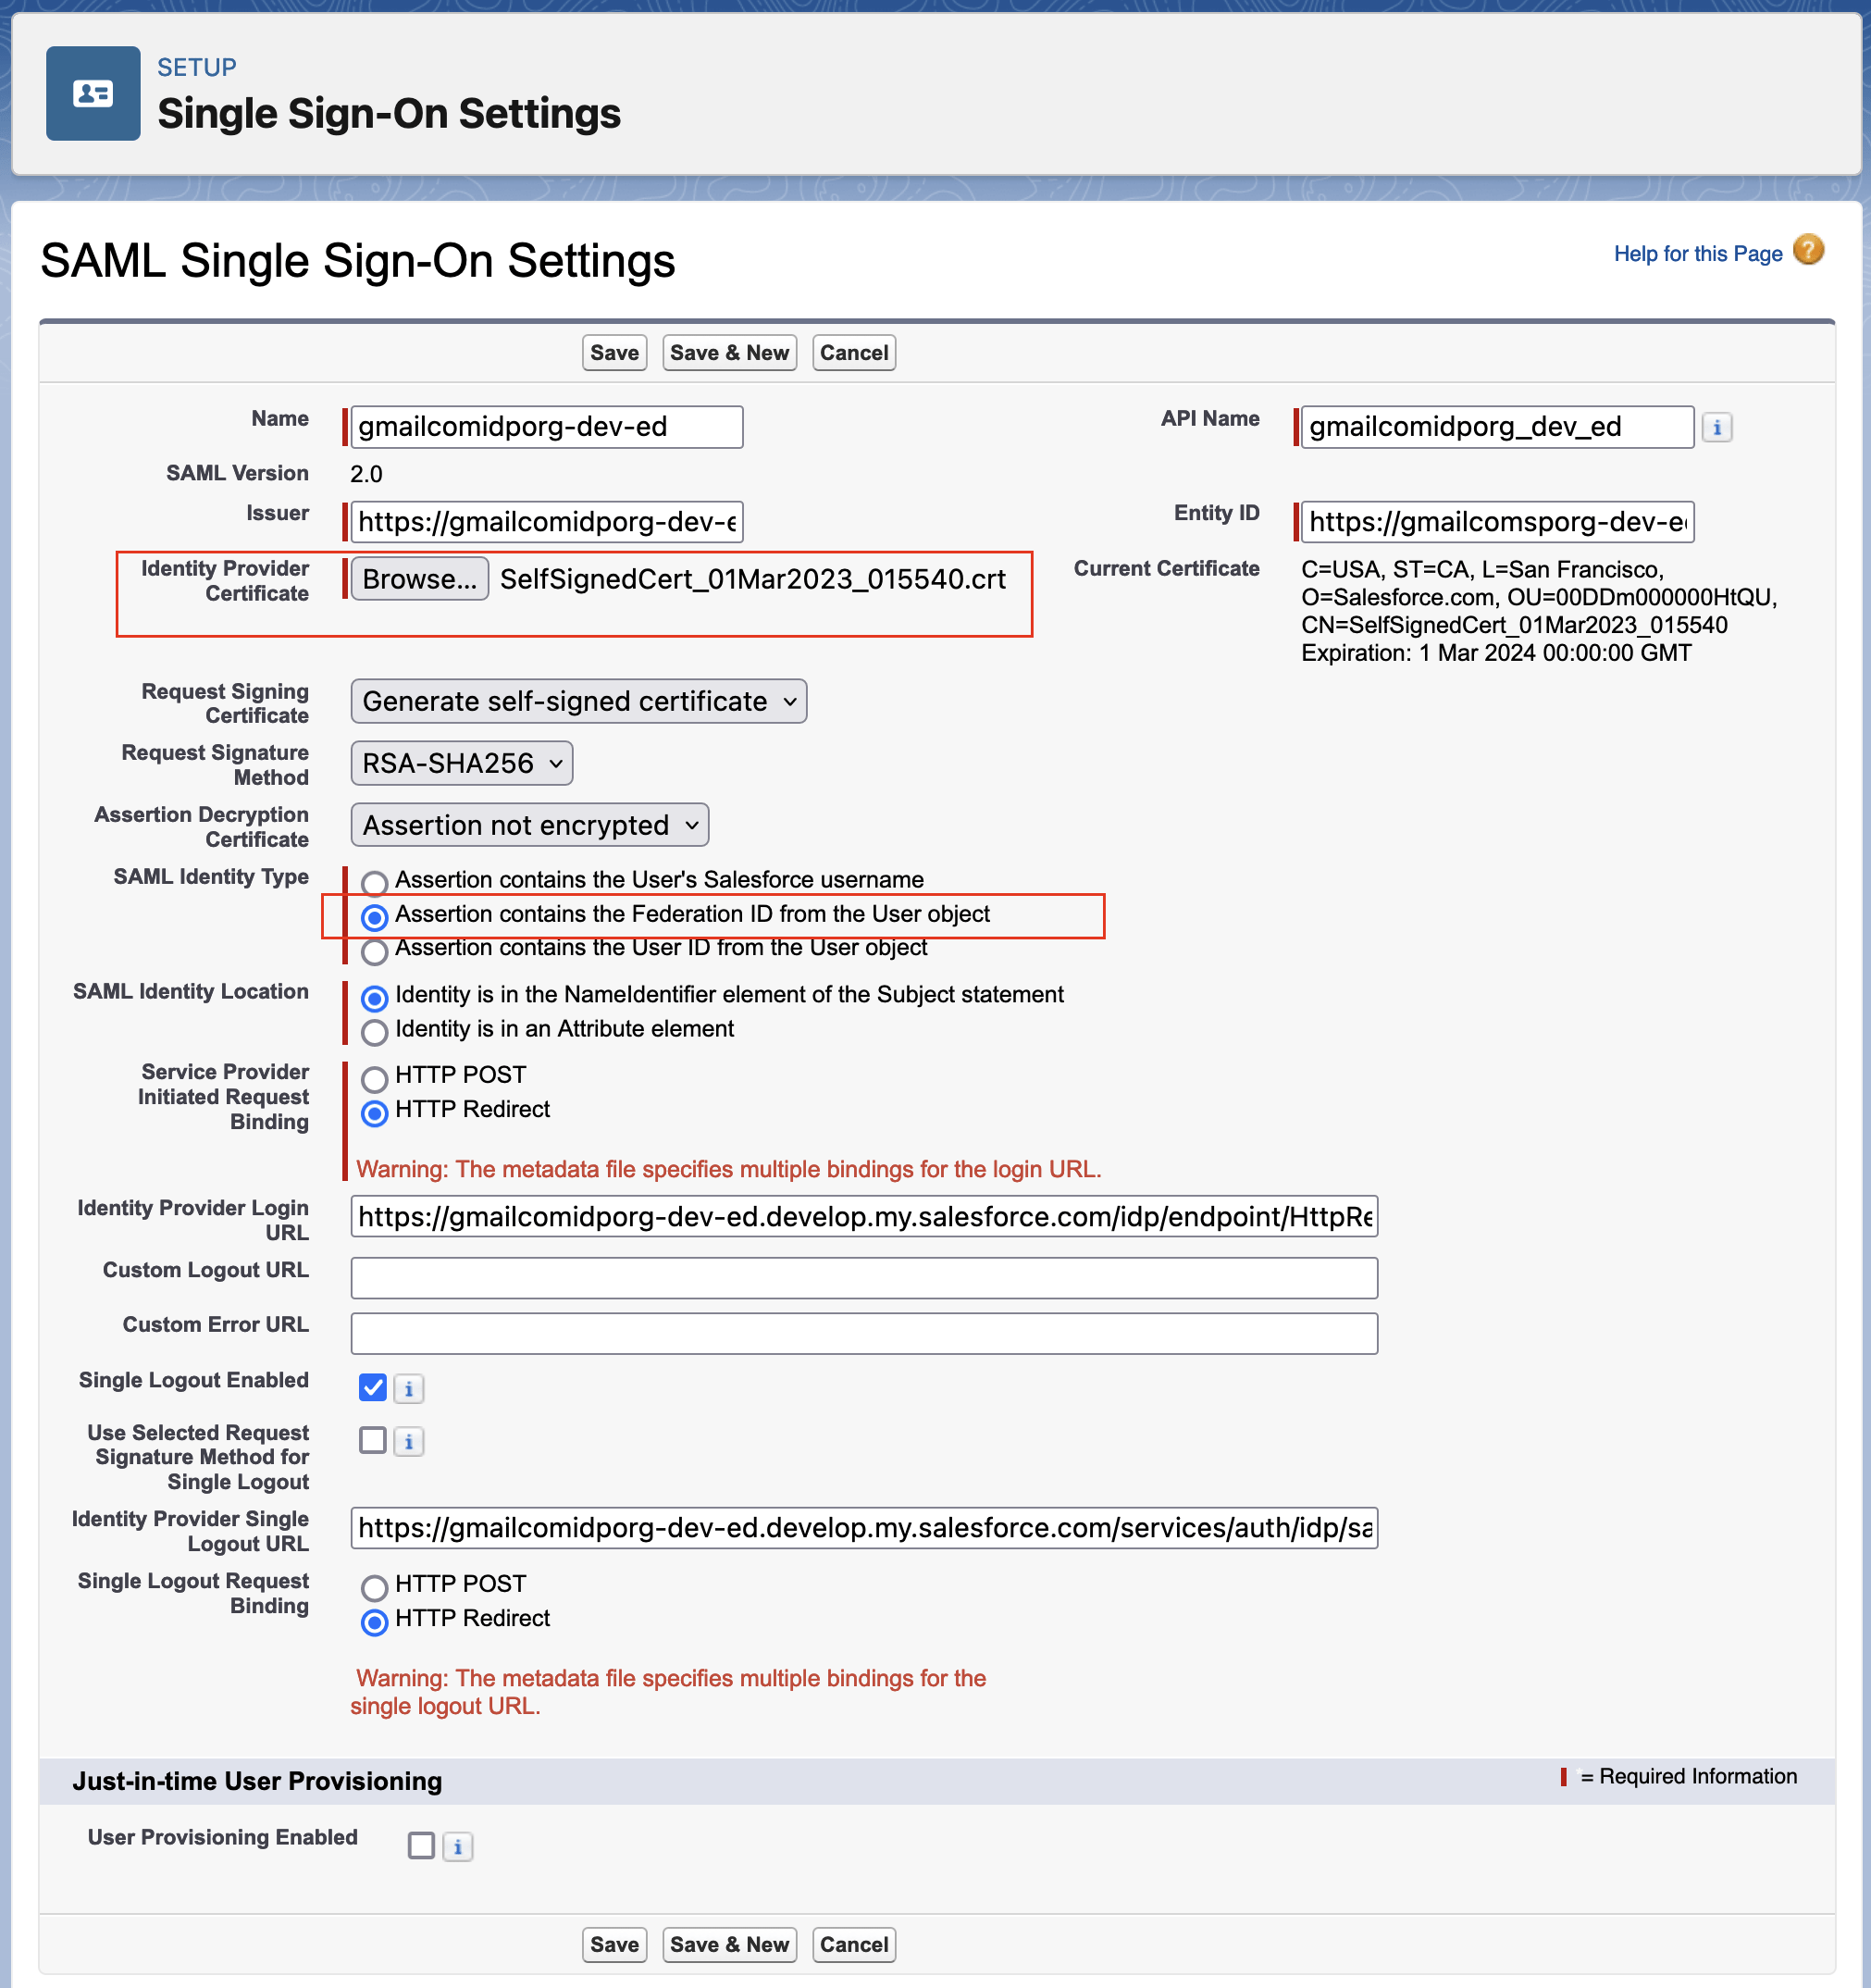Open the Request Signing Certificate dropdown
The image size is (1871, 1988).
coord(578,701)
